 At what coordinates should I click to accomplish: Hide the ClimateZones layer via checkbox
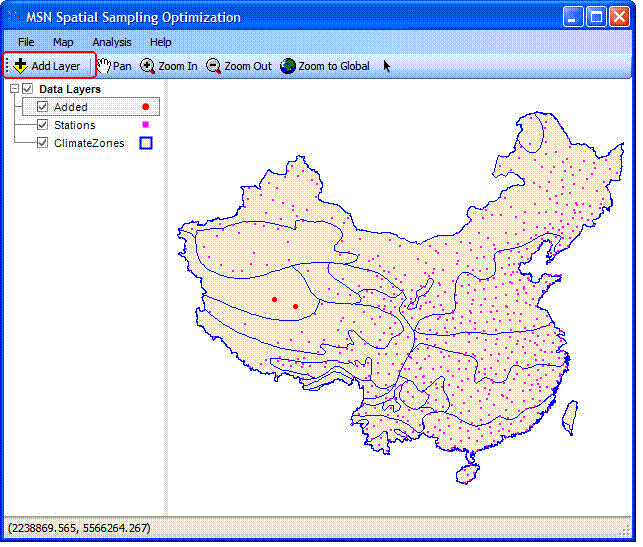pos(42,143)
